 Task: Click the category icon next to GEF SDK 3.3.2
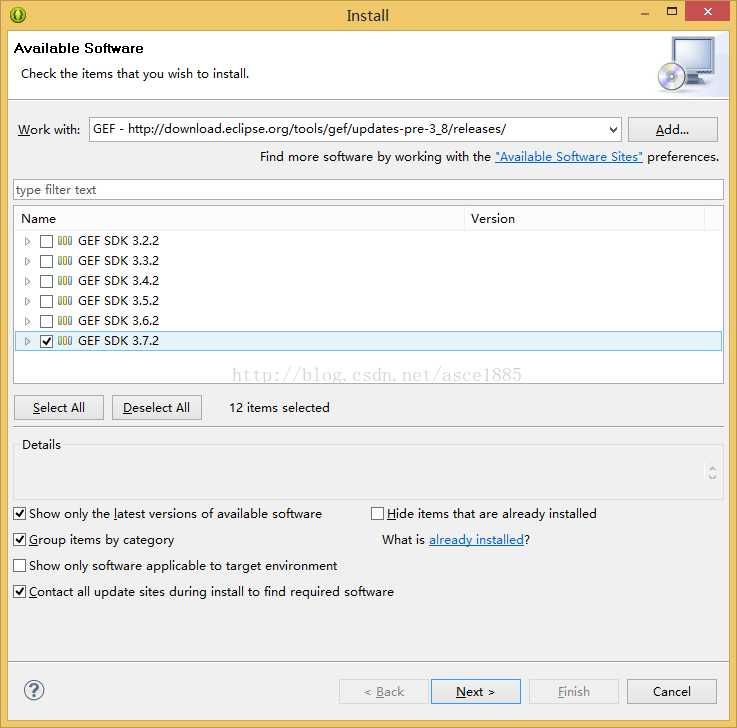(x=65, y=261)
